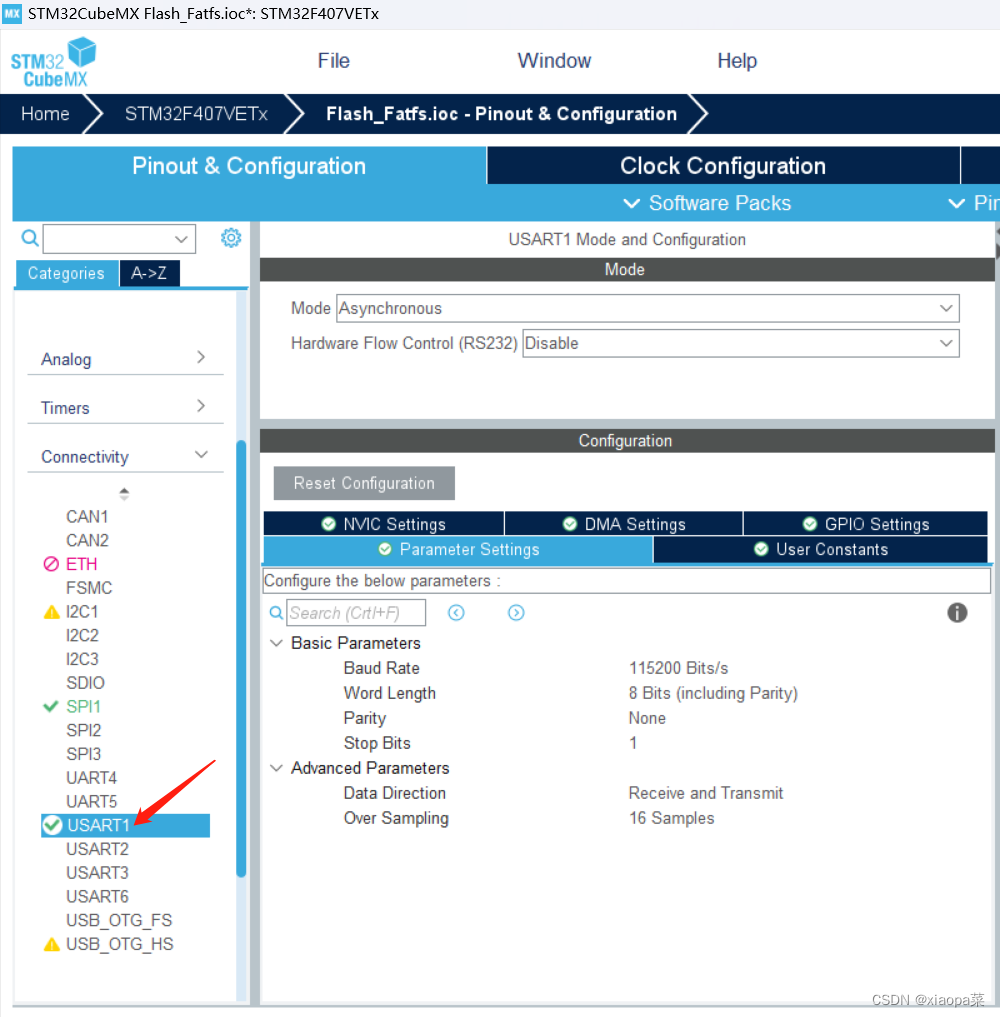Select UART5 peripheral

pos(91,802)
